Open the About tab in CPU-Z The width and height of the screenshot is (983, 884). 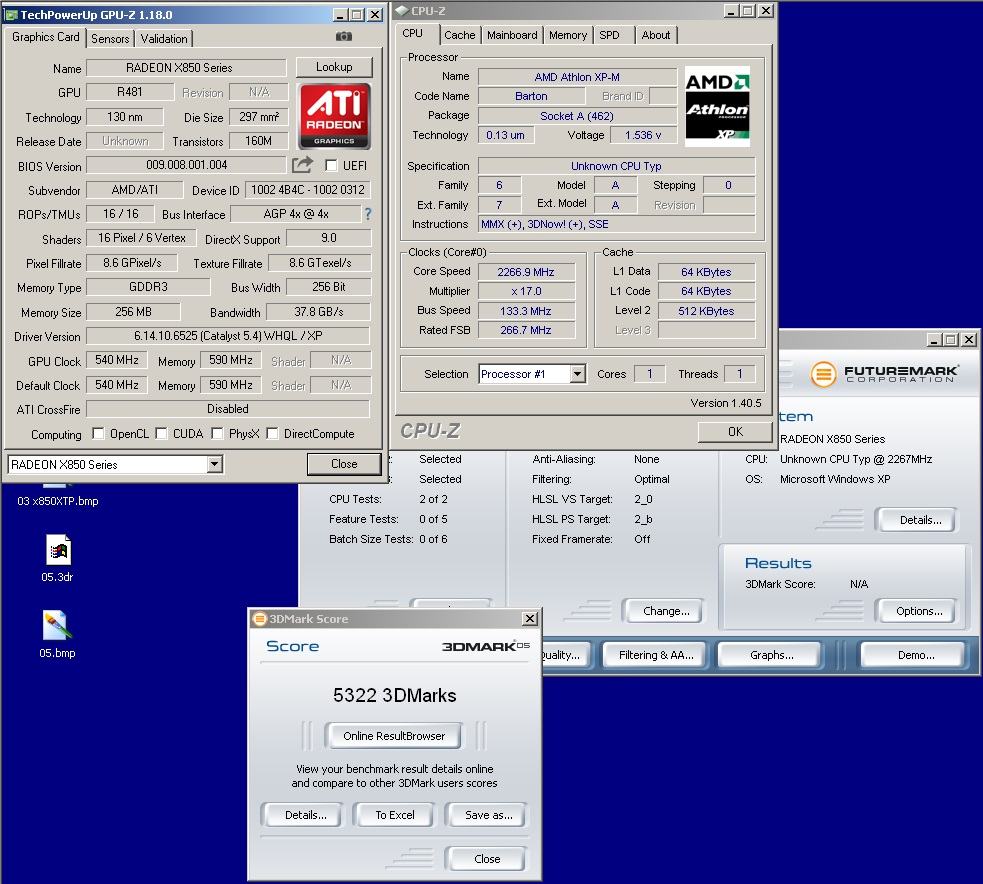[656, 35]
